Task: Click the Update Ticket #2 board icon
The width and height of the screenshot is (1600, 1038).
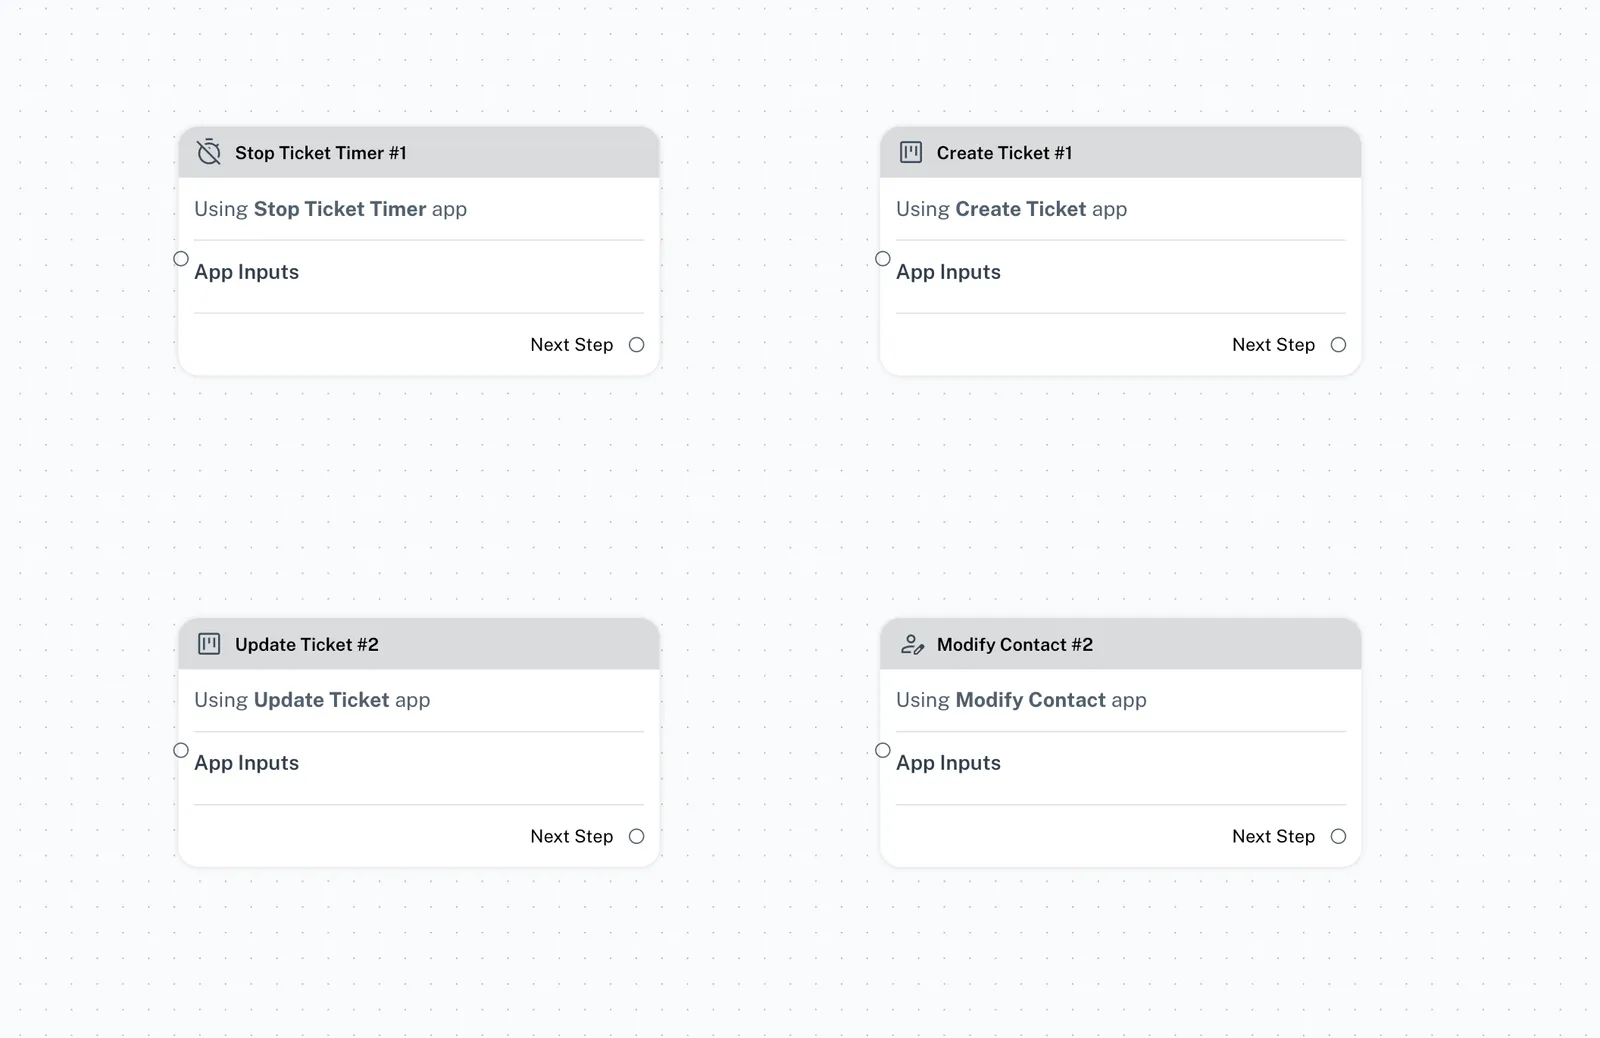Action: pyautogui.click(x=209, y=644)
